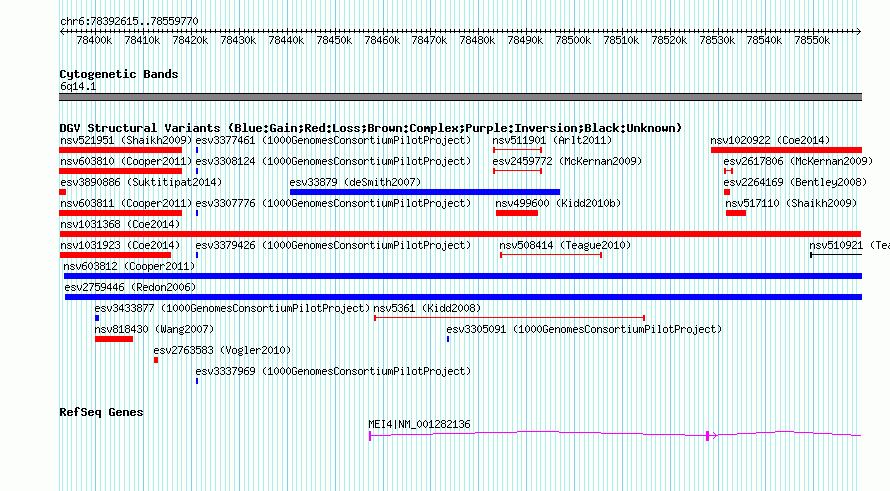The height and width of the screenshot is (491, 890).
Task: Click the nsv499600 (Kidd2010b) variant label
Action: pos(558,203)
